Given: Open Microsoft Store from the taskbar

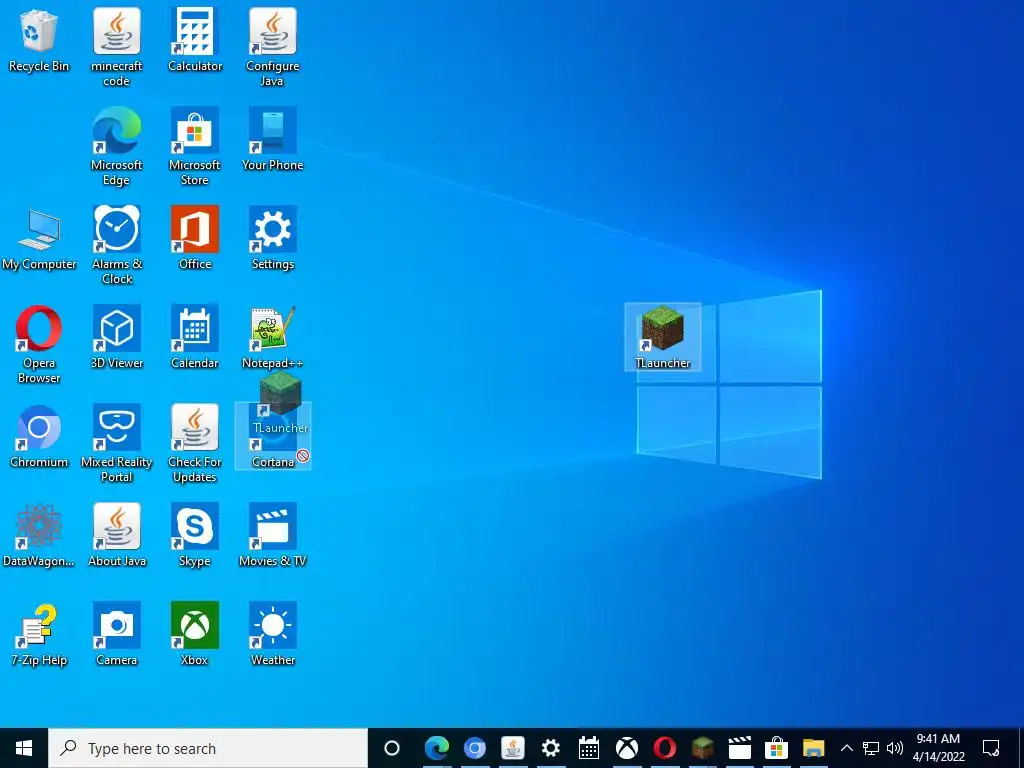Looking at the screenshot, I should click(776, 748).
